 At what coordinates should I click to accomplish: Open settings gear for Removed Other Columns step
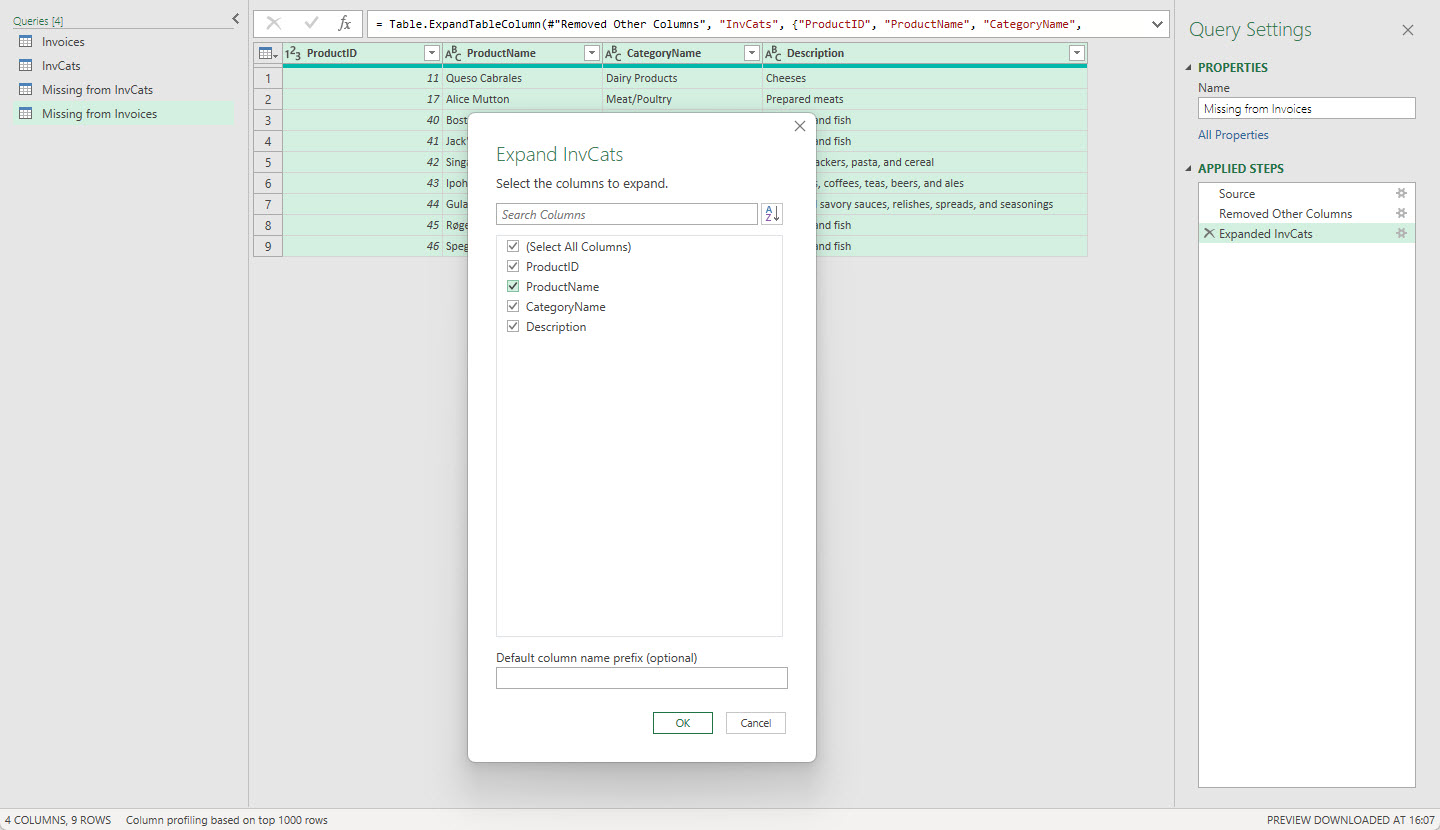pyautogui.click(x=1401, y=214)
